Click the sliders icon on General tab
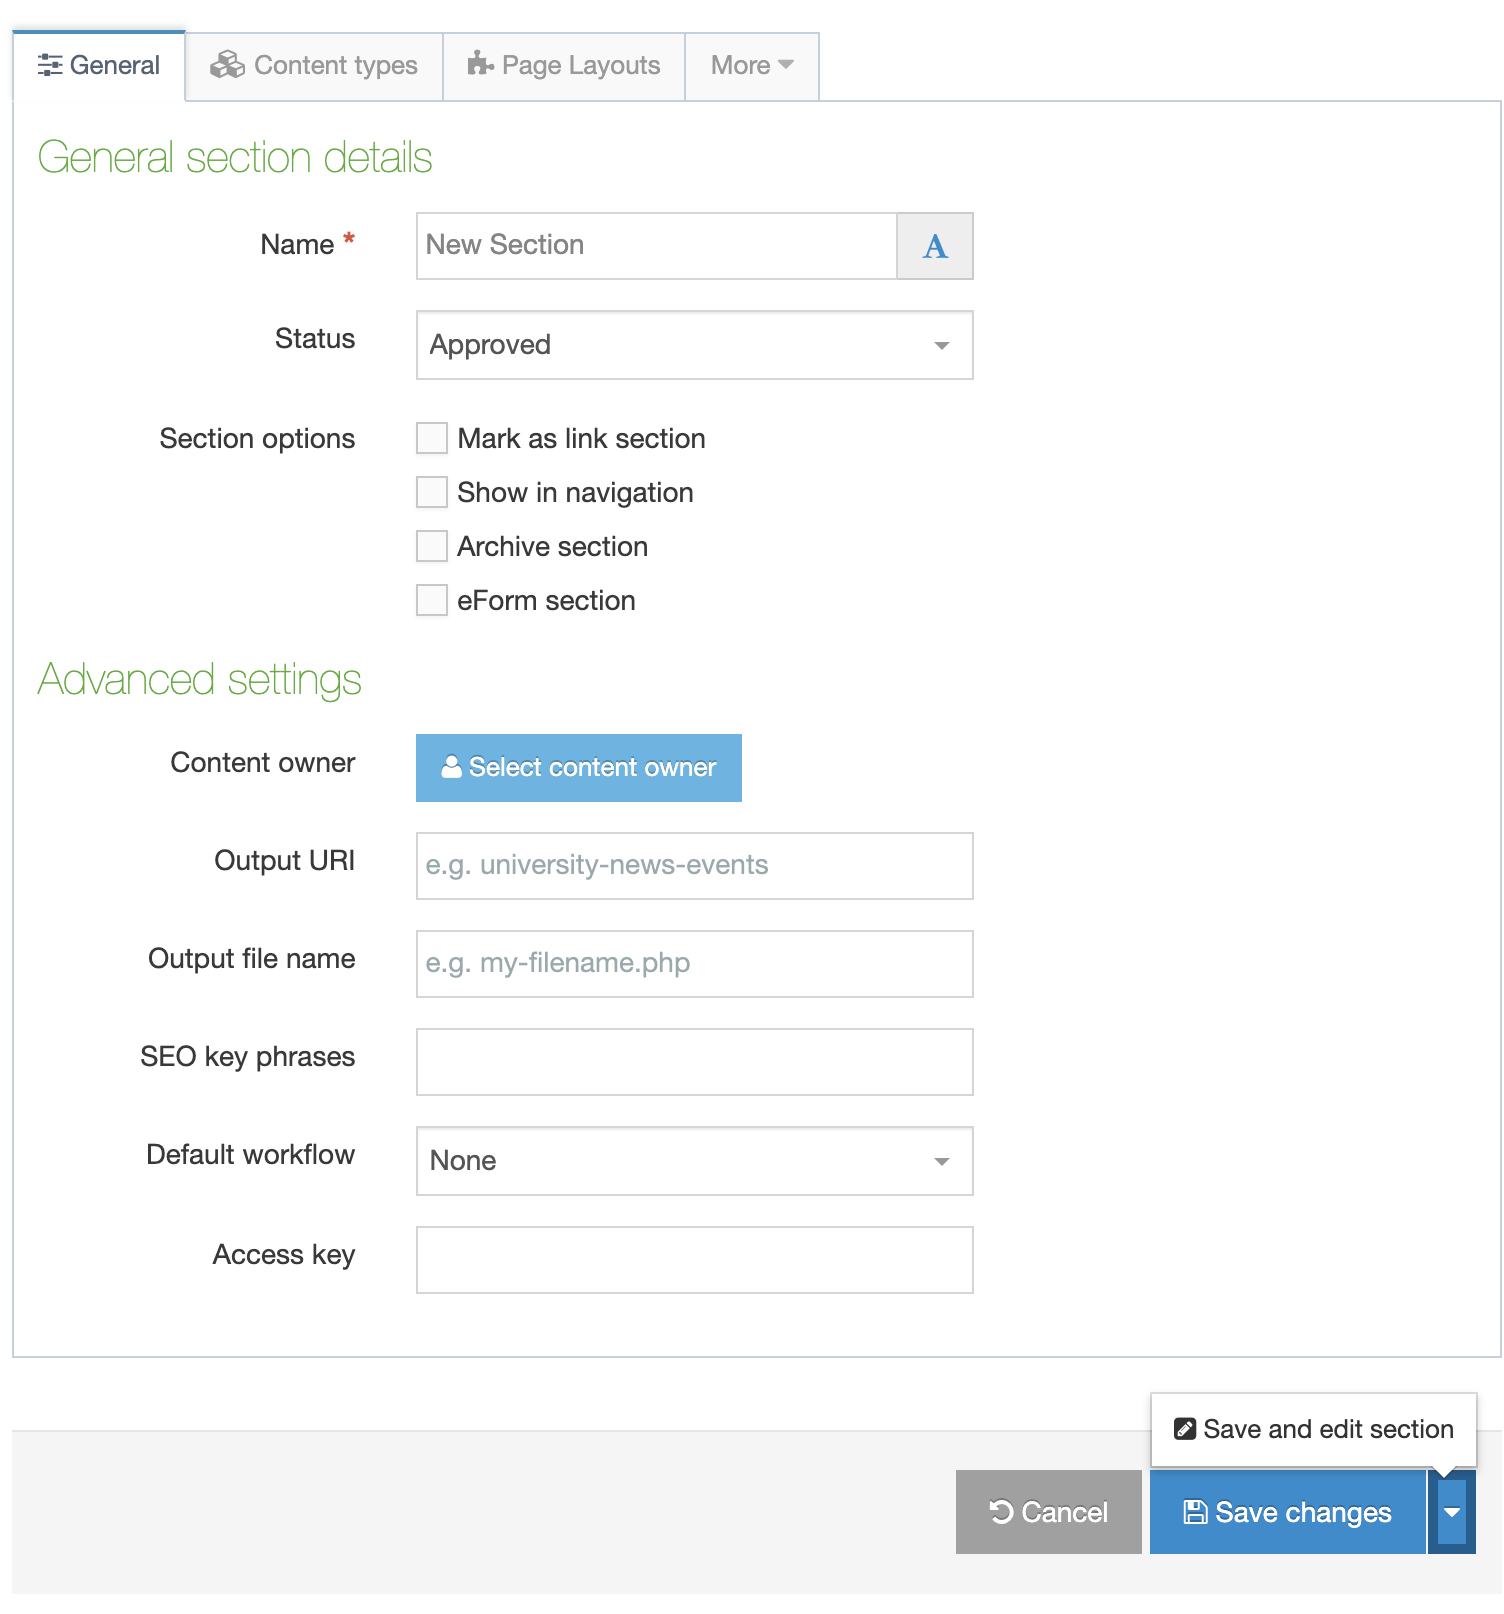Screen dimensions: 1504x1614 coord(50,66)
